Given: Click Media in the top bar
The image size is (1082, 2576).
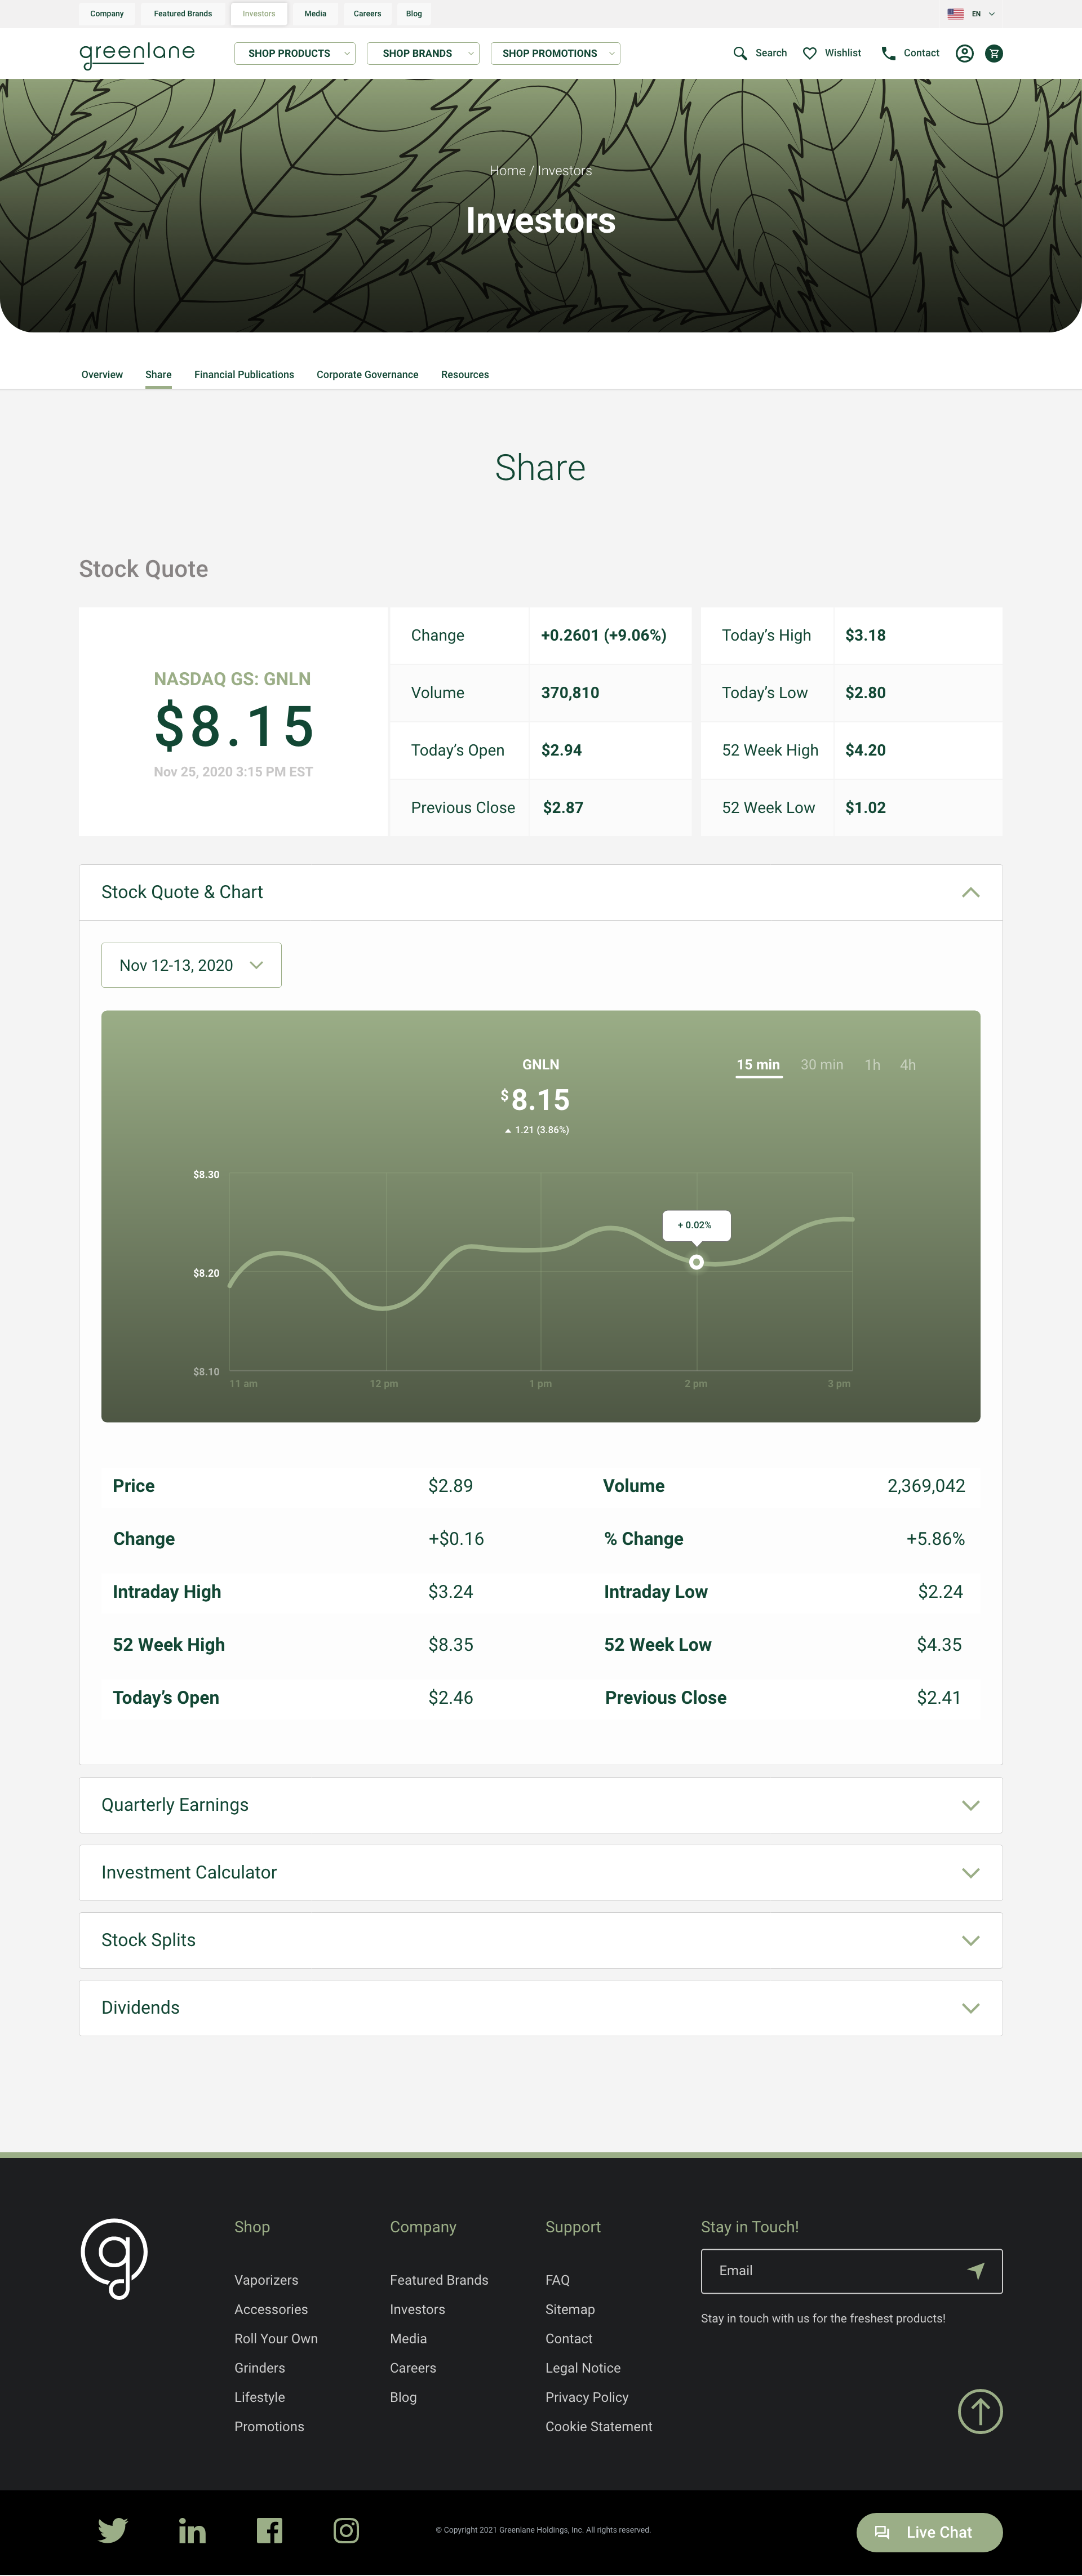Looking at the screenshot, I should click(x=315, y=14).
